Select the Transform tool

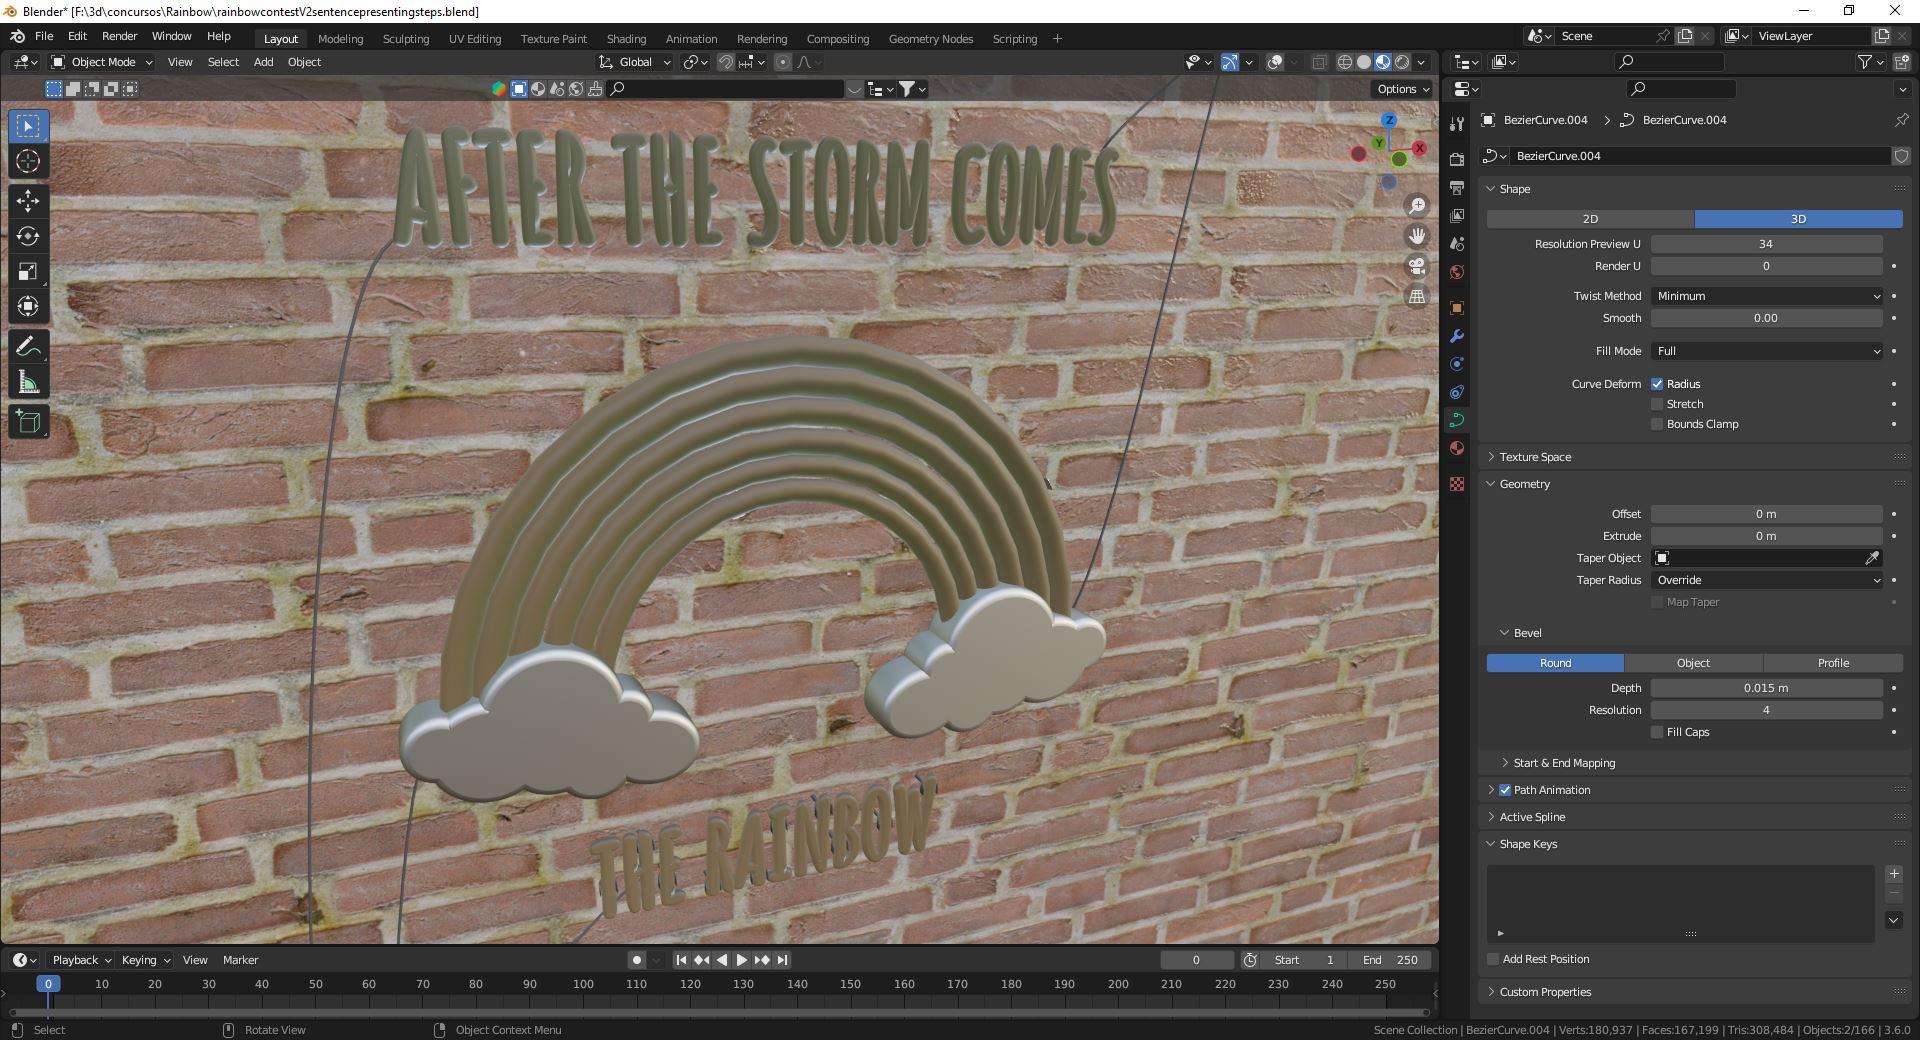click(x=28, y=306)
